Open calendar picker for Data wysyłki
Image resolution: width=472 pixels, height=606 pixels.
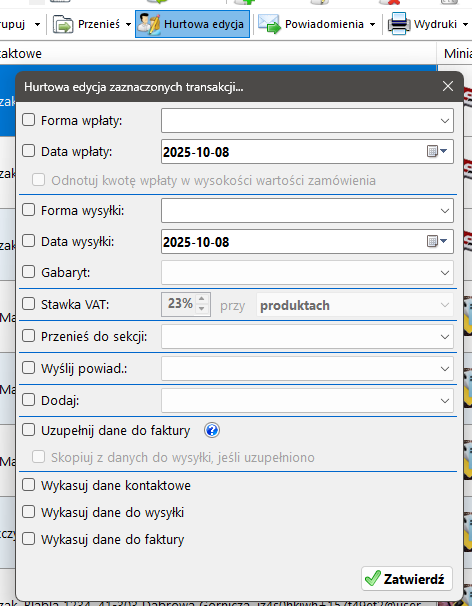(437, 242)
